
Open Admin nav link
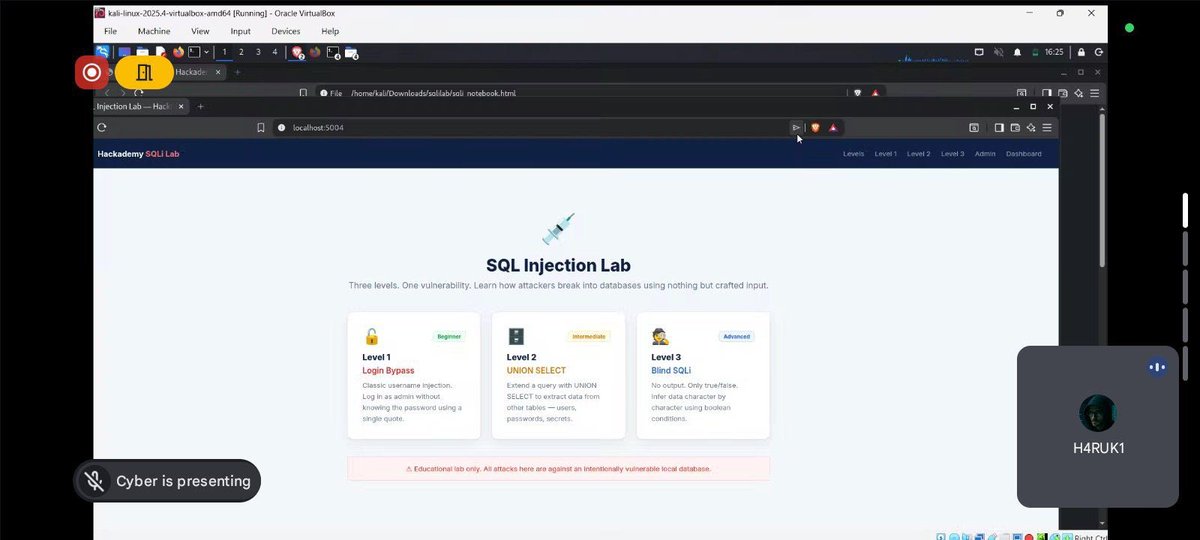tap(985, 154)
